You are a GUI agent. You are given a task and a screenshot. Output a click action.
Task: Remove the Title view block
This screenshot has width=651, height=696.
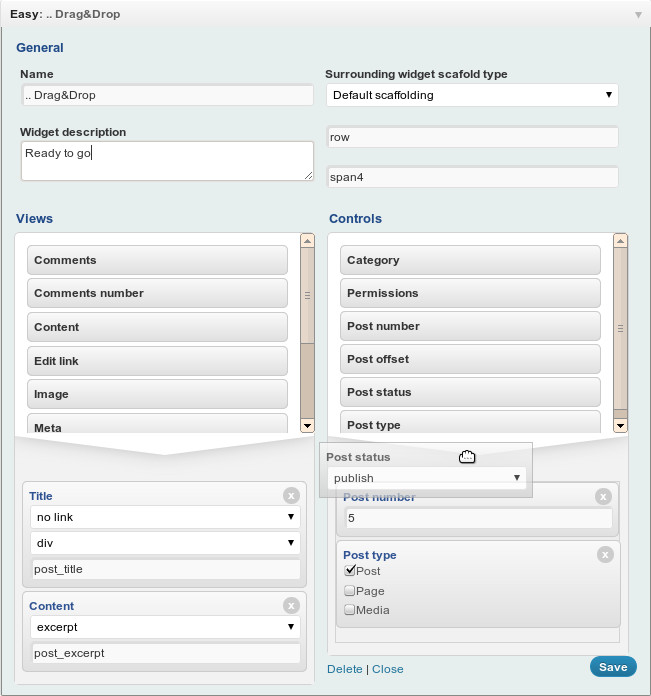coord(291,495)
